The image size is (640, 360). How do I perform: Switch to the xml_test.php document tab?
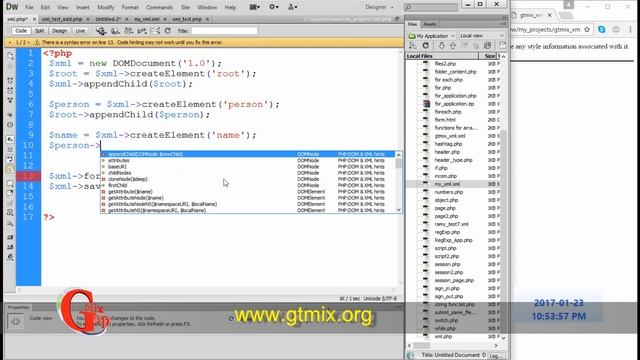coord(187,19)
